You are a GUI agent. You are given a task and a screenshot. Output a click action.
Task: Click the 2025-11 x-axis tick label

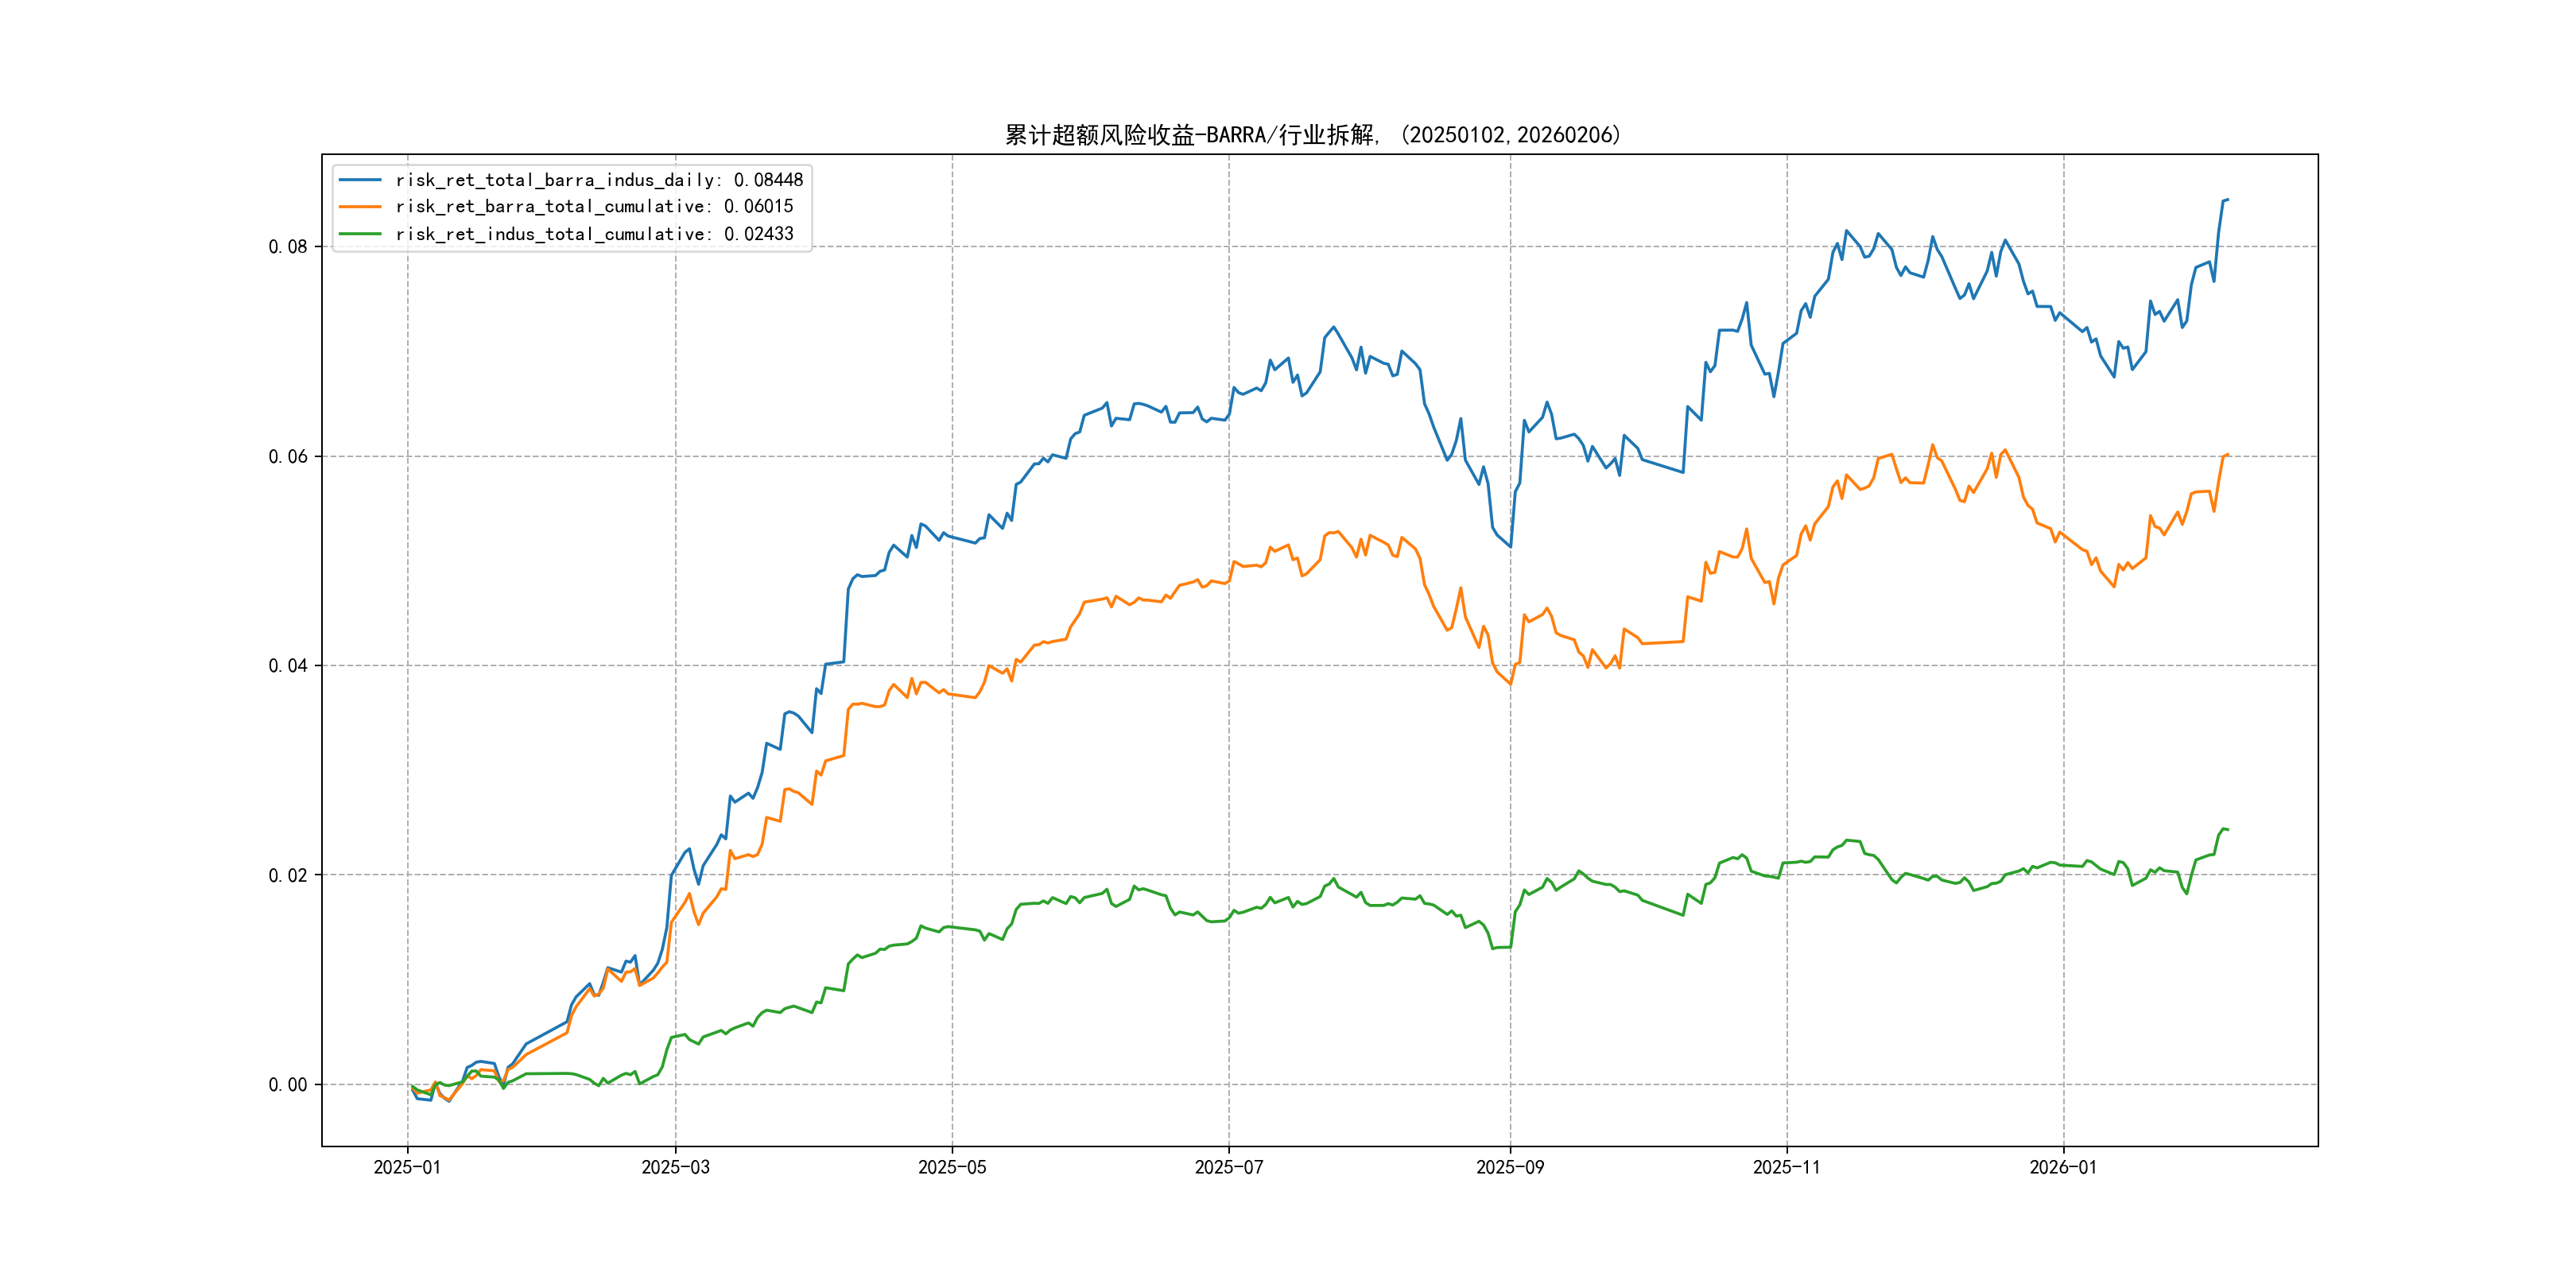pyautogui.click(x=1787, y=1167)
